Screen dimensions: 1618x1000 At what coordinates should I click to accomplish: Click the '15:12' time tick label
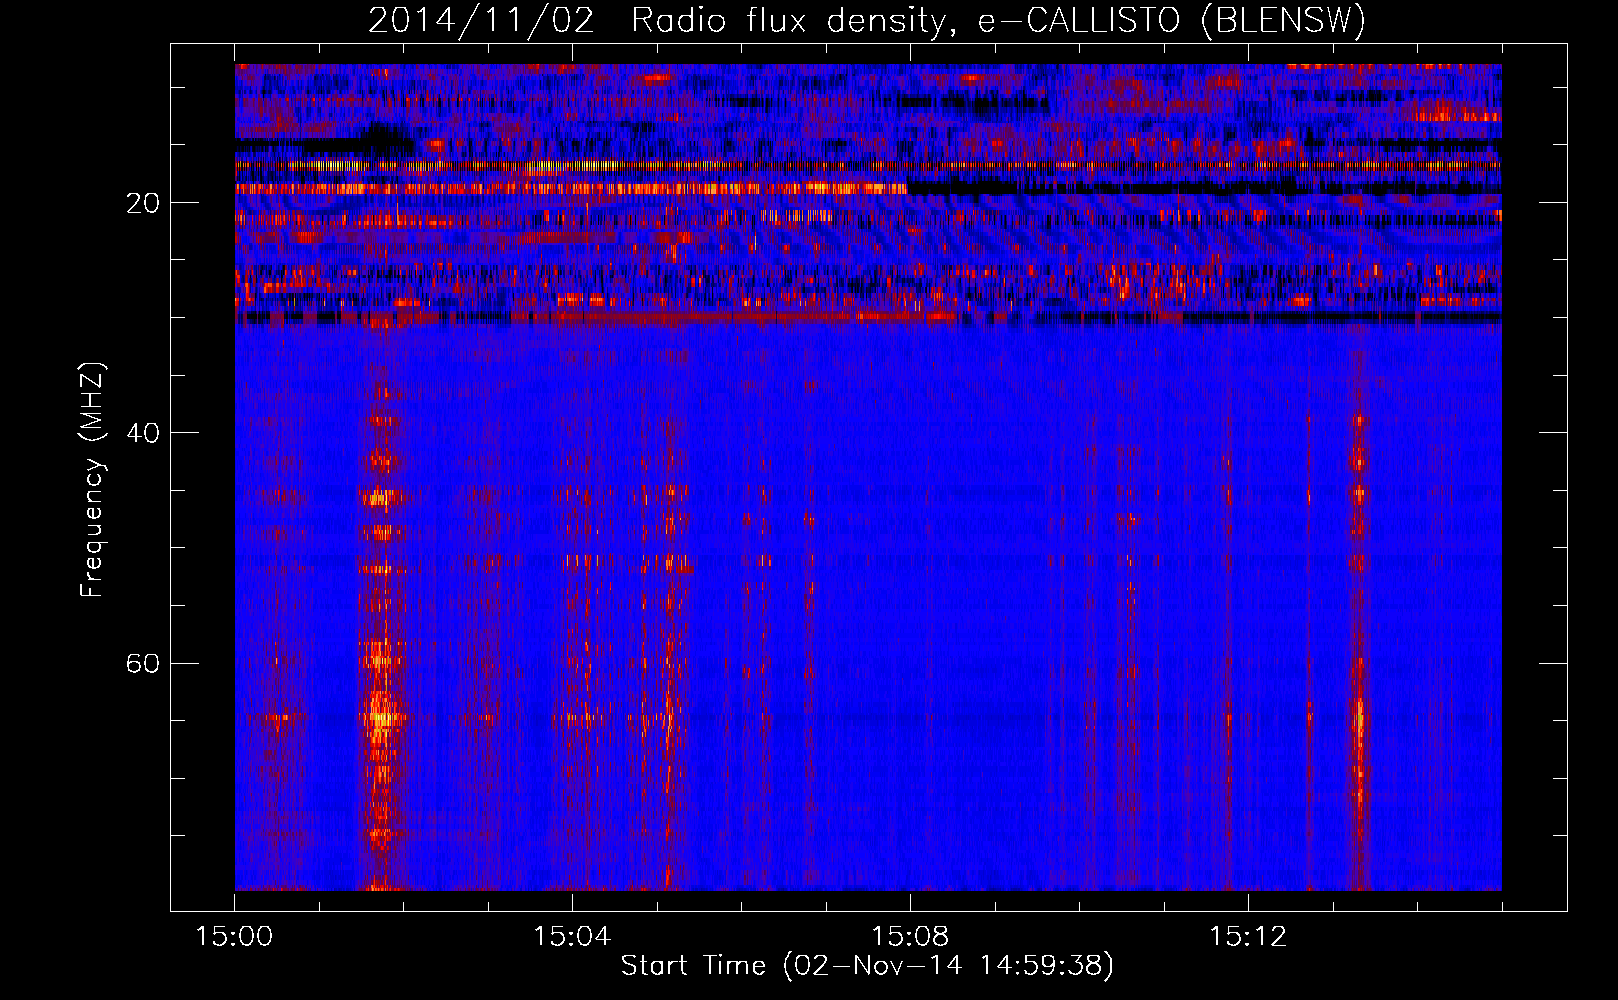pyautogui.click(x=1248, y=937)
